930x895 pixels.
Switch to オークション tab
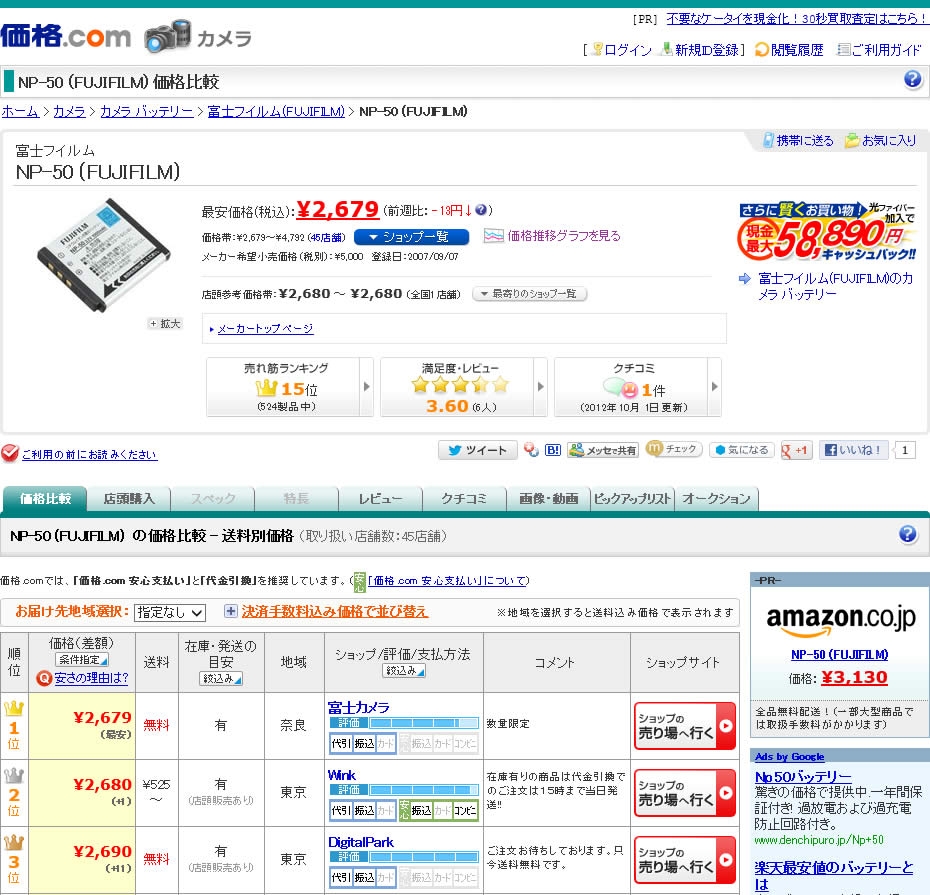point(716,499)
